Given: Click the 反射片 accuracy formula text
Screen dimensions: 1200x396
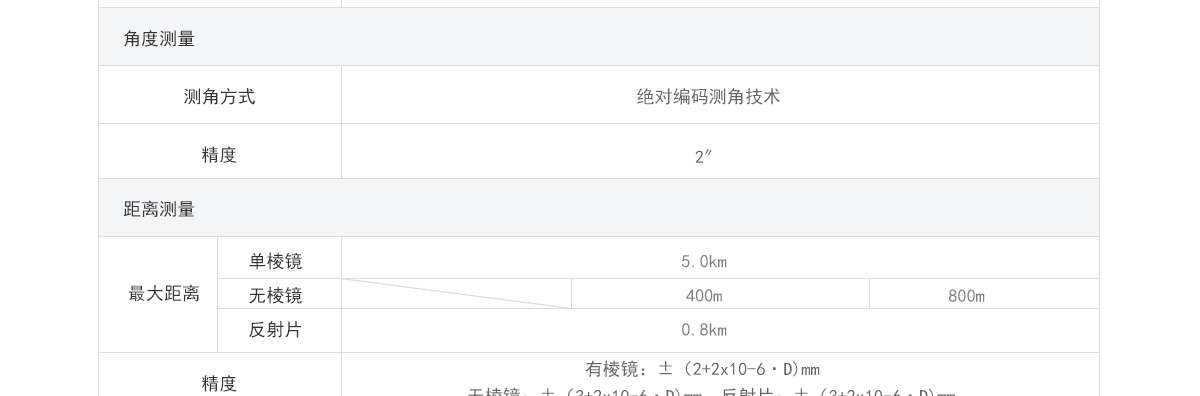Looking at the screenshot, I should (838, 392).
